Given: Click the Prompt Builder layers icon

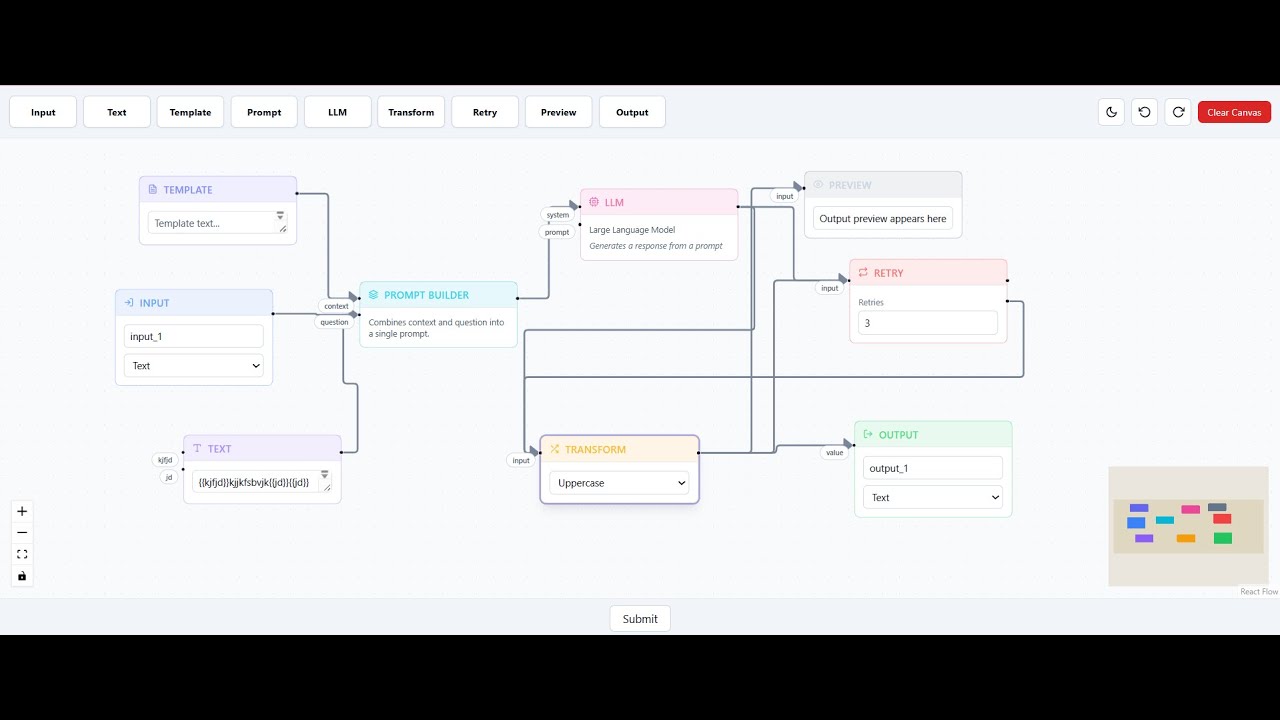Looking at the screenshot, I should [x=373, y=295].
